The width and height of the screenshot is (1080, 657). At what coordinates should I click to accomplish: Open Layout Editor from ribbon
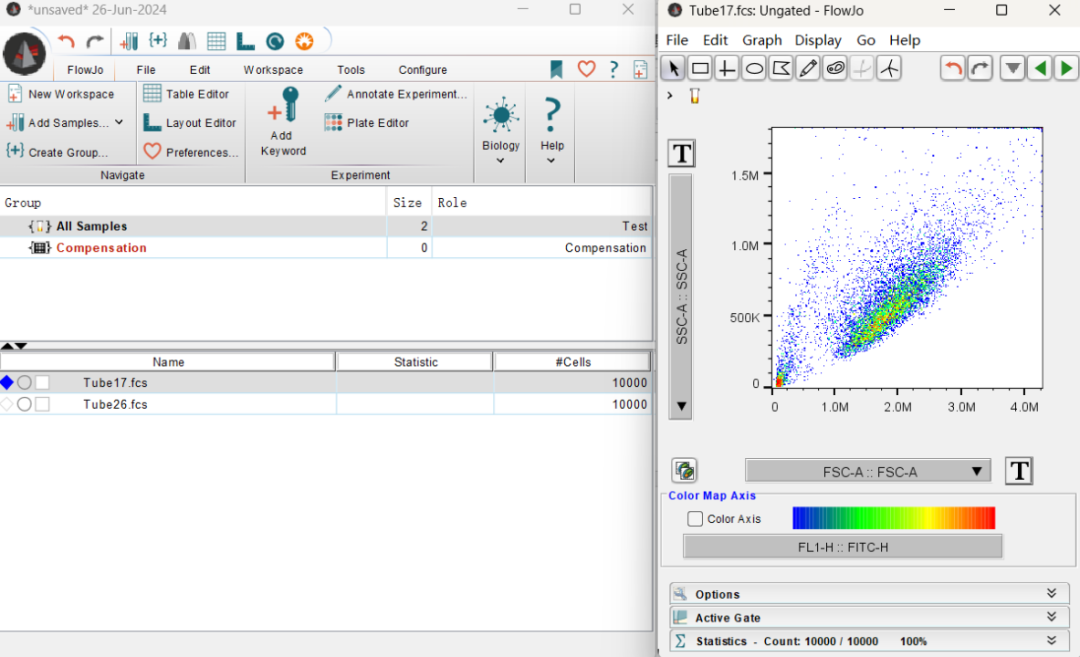(190, 123)
